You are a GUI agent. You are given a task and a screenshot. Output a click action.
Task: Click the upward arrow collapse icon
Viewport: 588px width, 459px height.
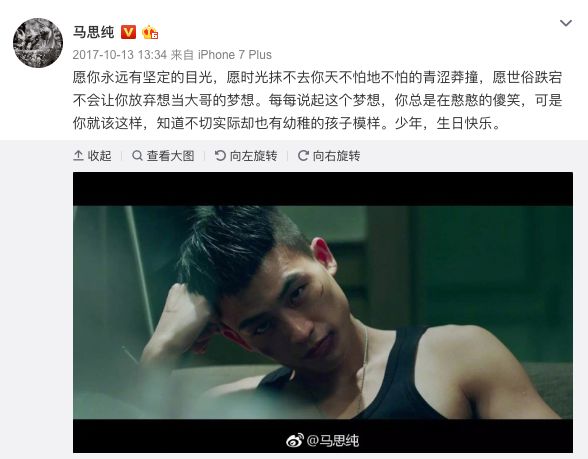(x=78, y=155)
